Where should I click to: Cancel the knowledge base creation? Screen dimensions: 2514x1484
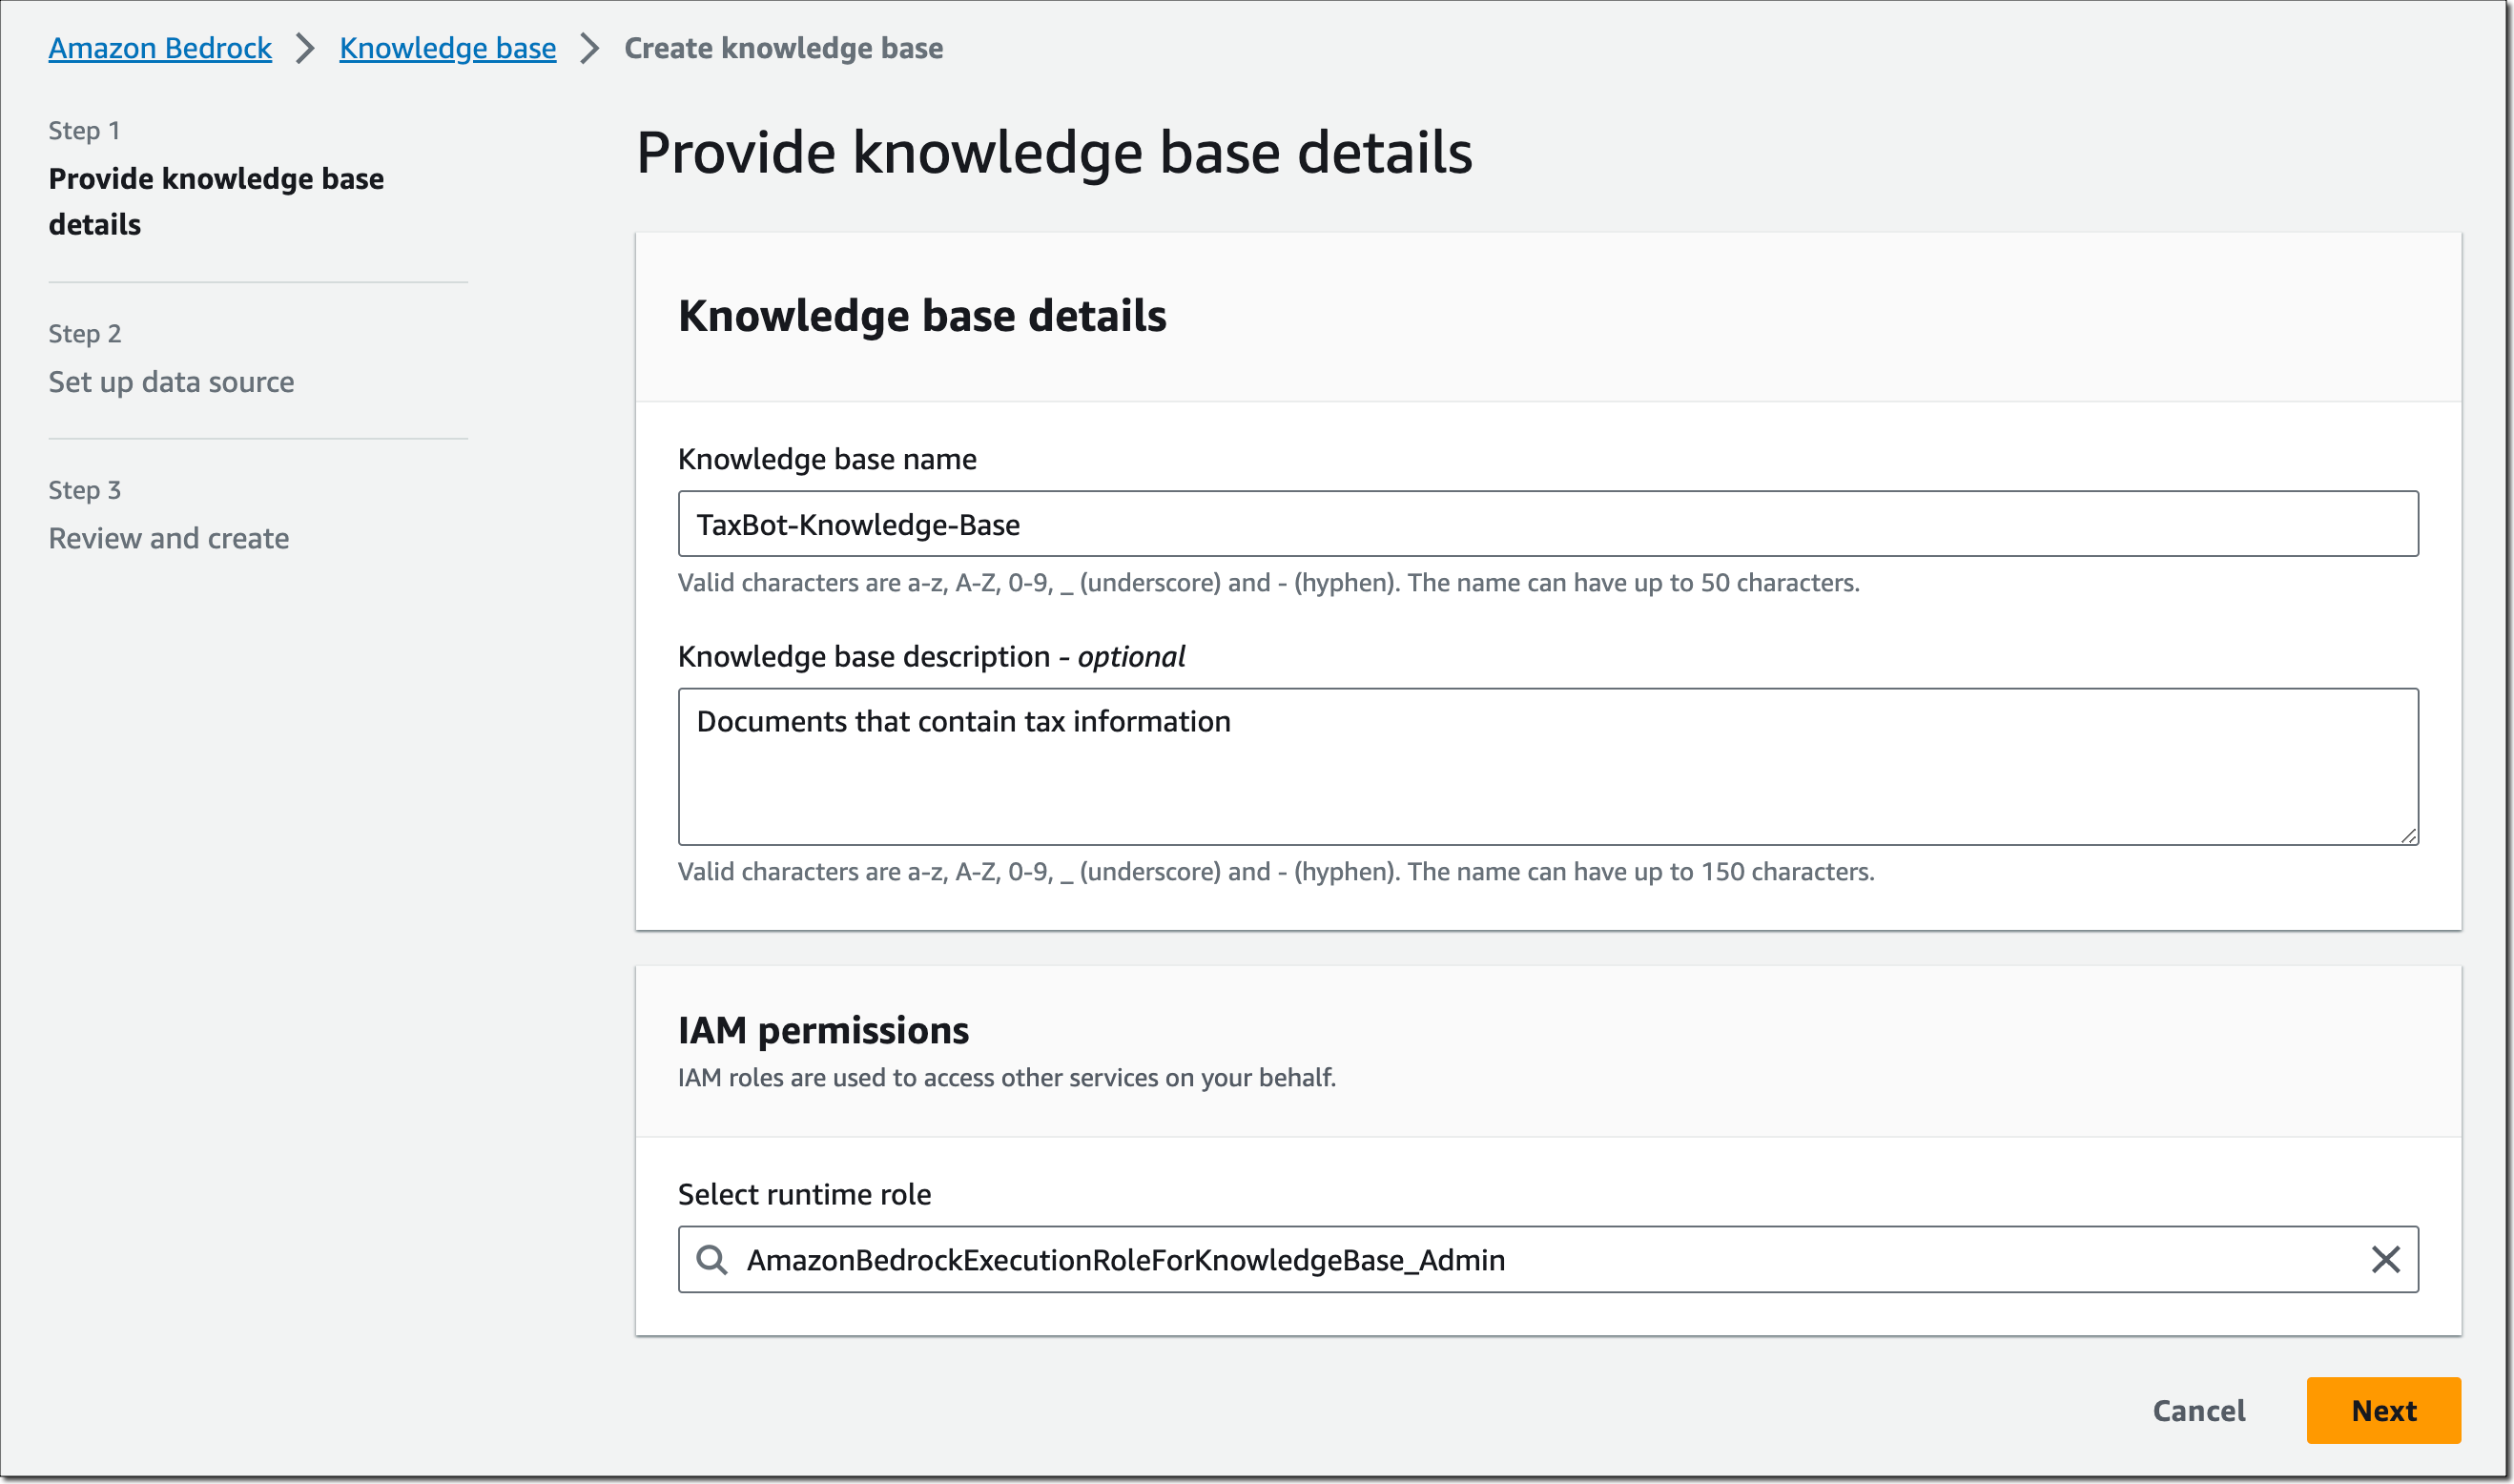[x=2197, y=1410]
